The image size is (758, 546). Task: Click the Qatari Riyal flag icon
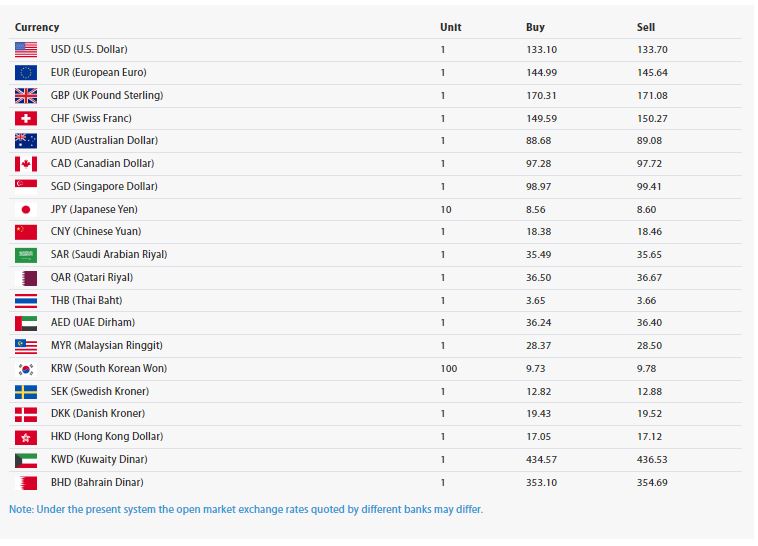point(26,277)
